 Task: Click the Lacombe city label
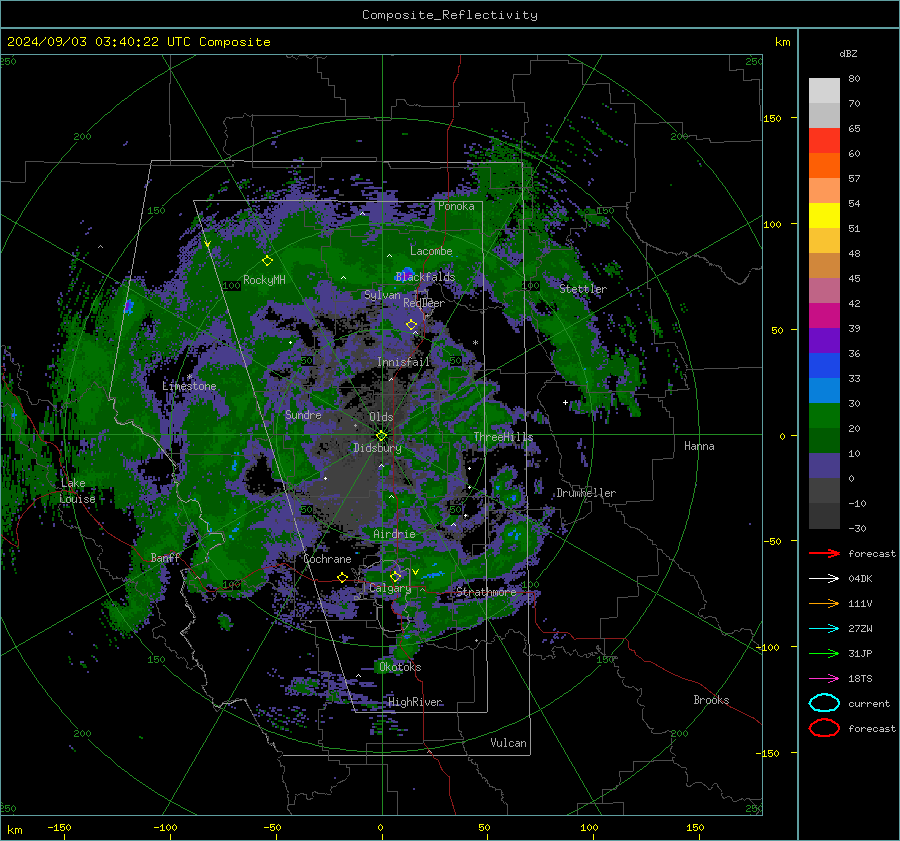[431, 251]
